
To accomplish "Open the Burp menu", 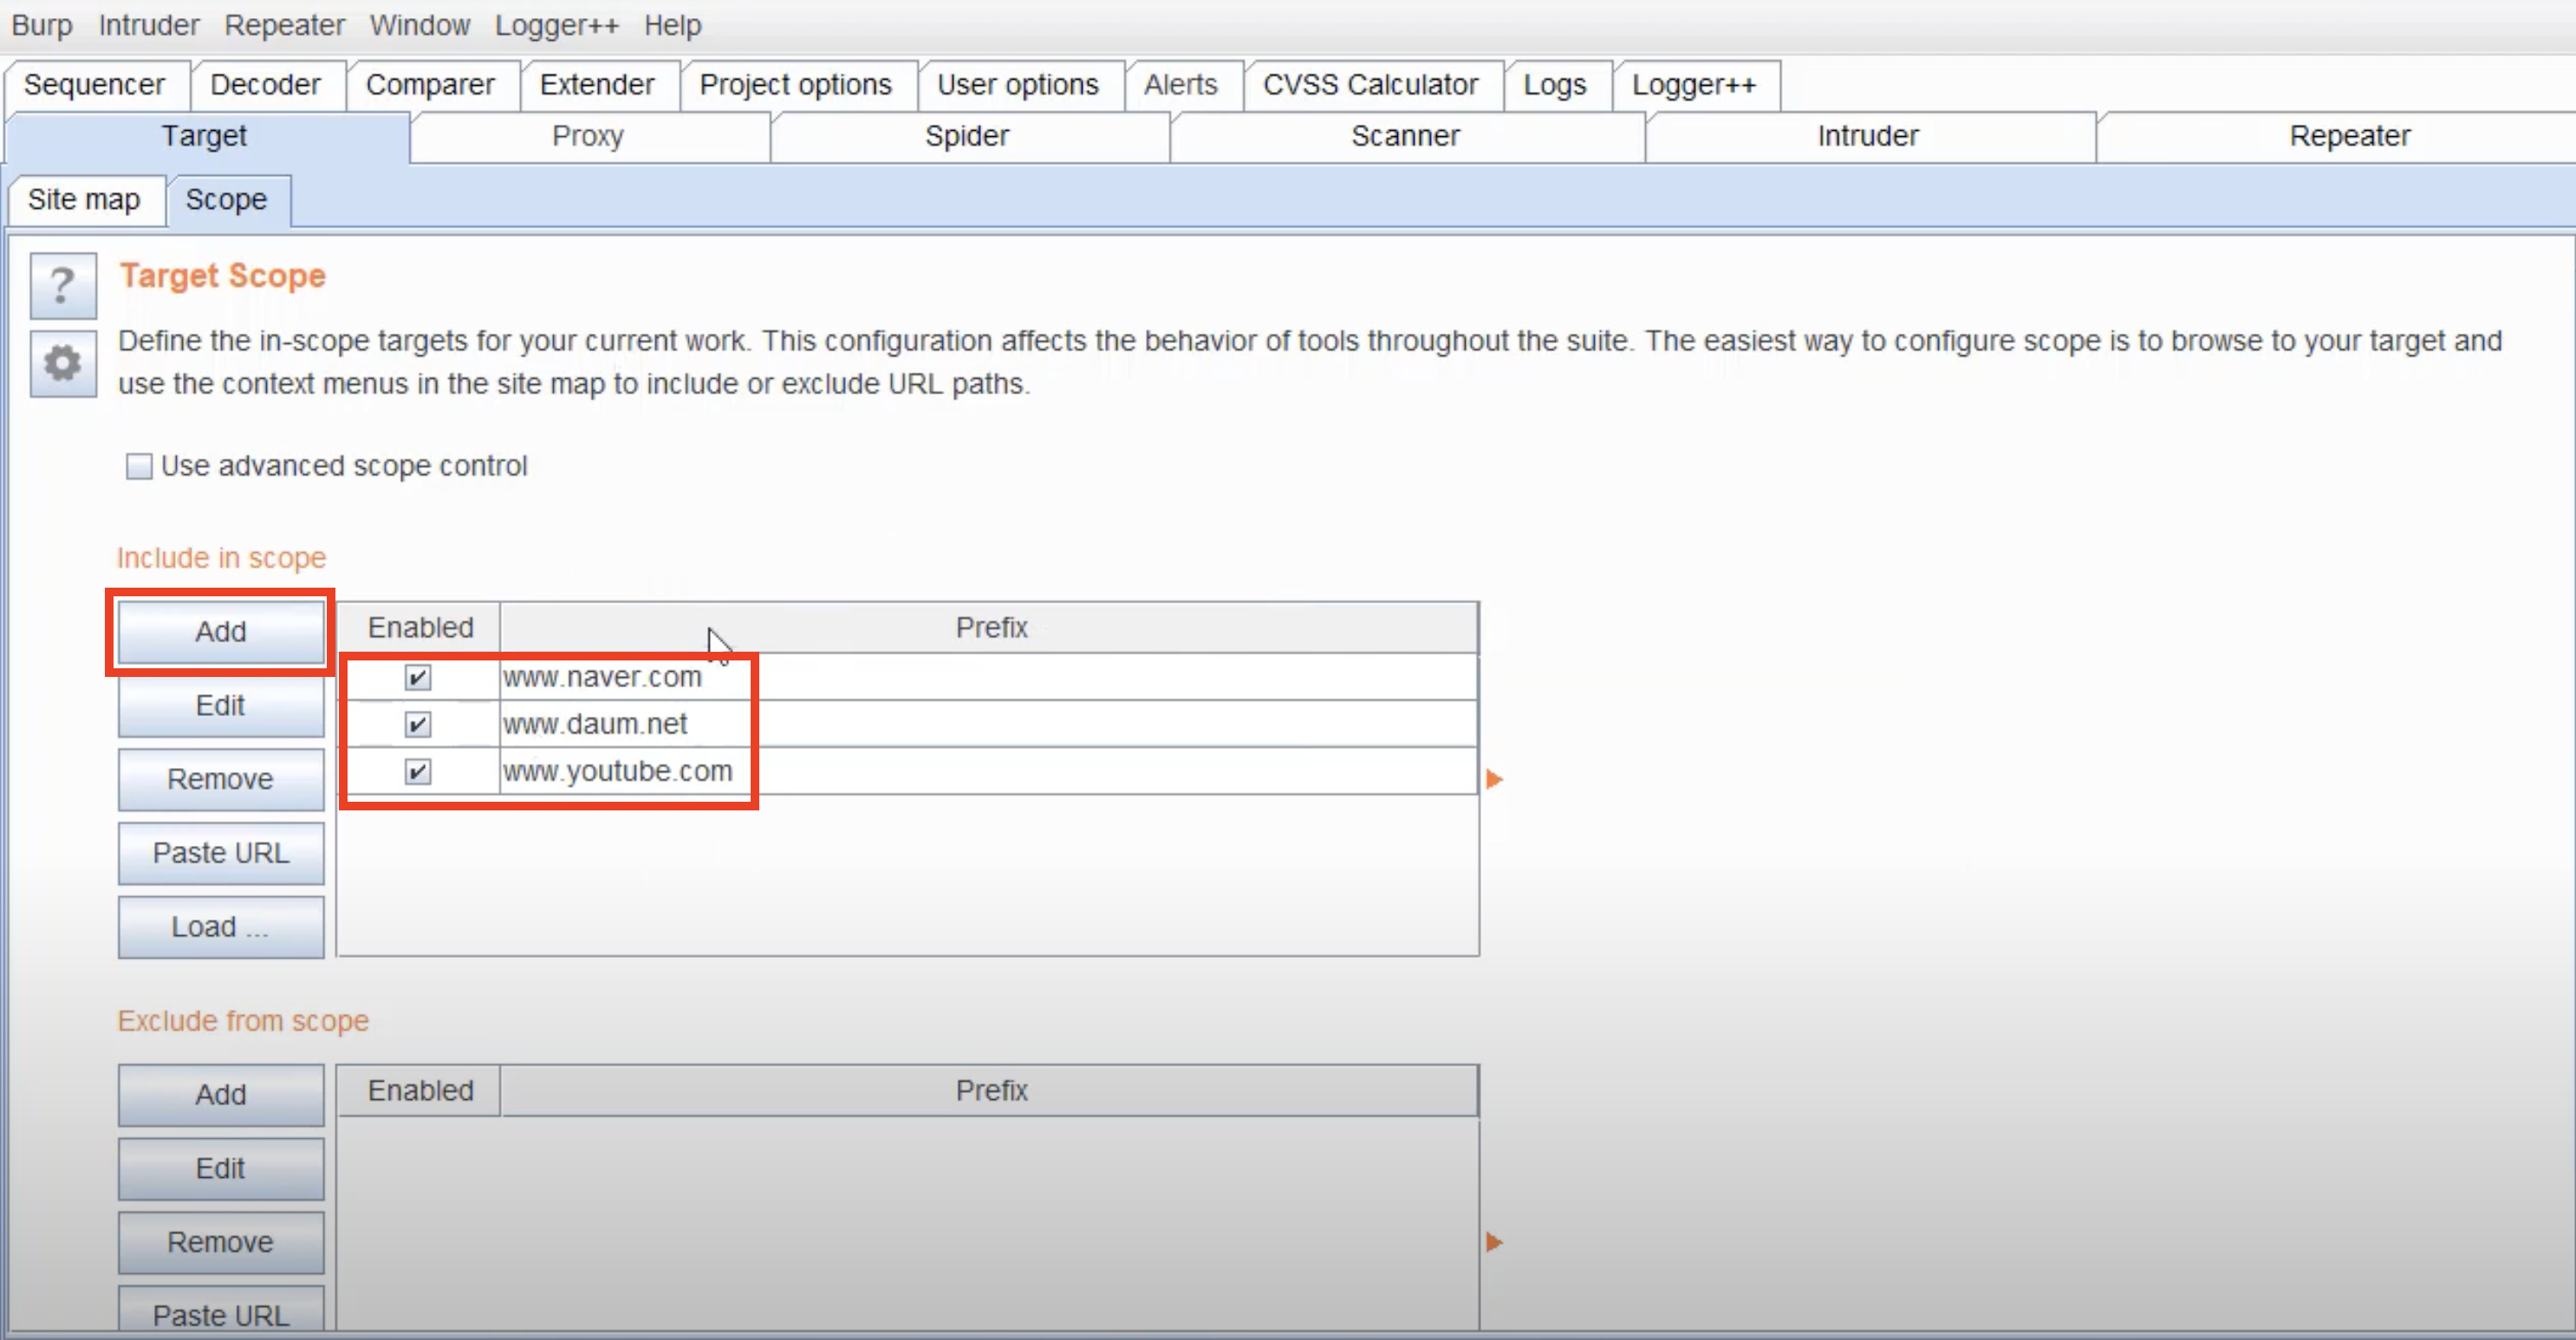I will click(41, 25).
